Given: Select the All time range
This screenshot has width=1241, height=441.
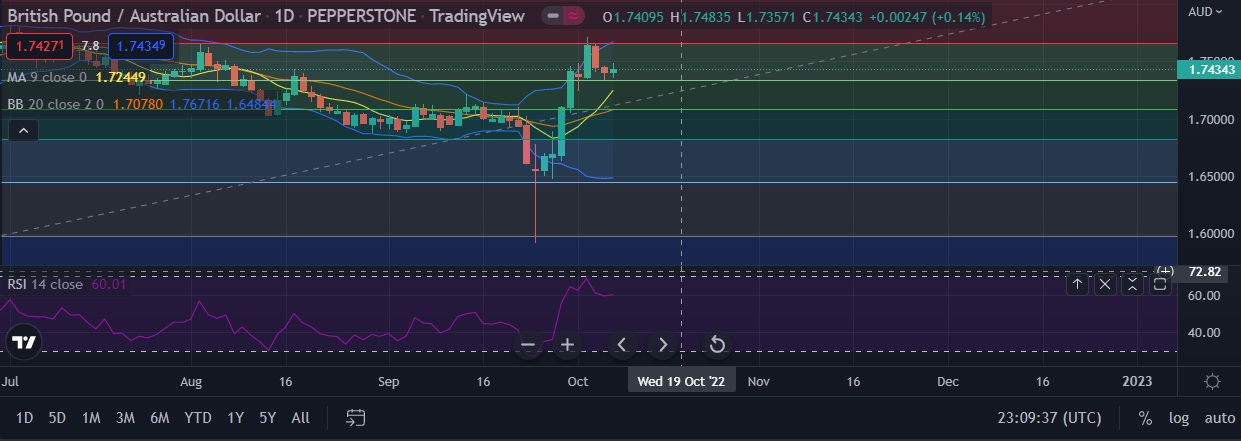Looking at the screenshot, I should point(300,418).
